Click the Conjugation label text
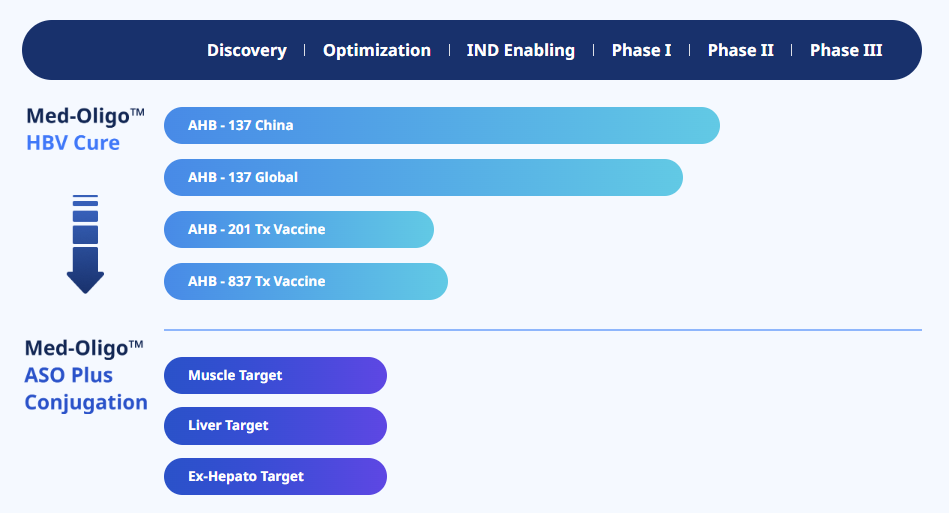Viewport: 949px width, 513px height. 86,403
